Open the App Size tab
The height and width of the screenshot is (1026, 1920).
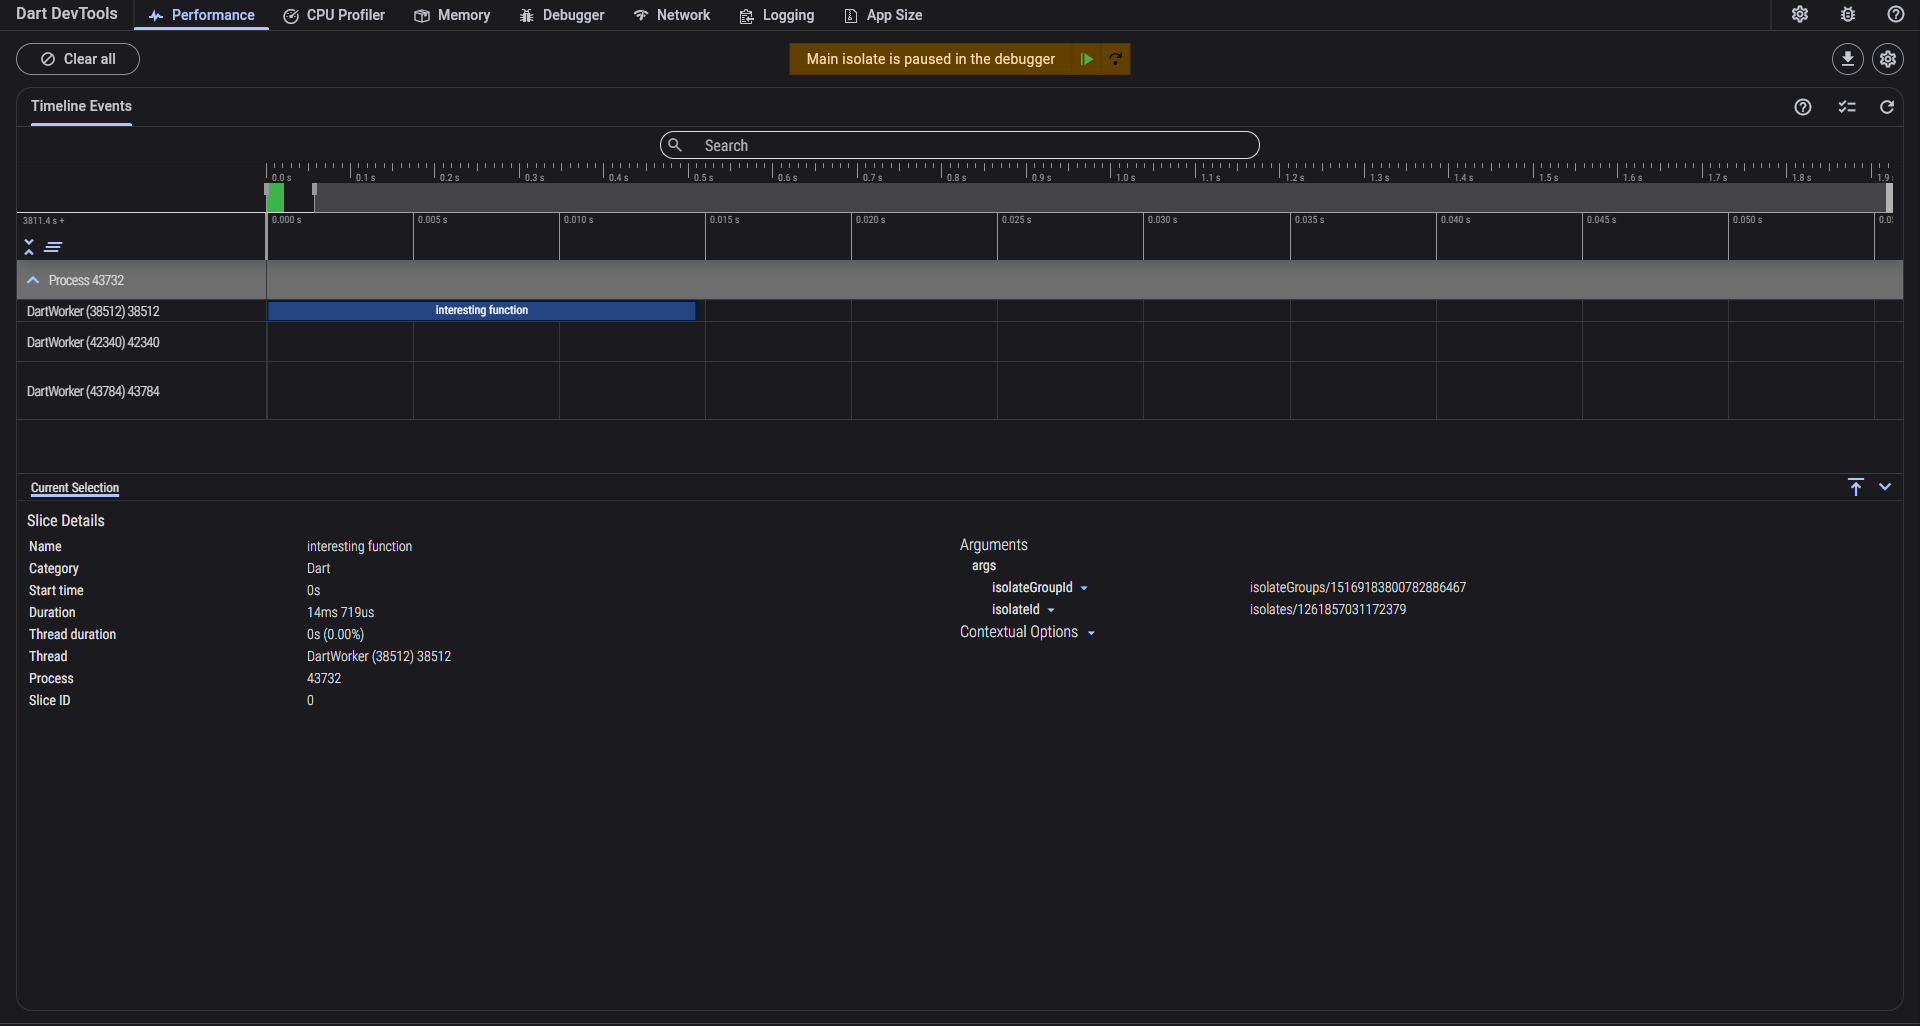pyautogui.click(x=883, y=15)
